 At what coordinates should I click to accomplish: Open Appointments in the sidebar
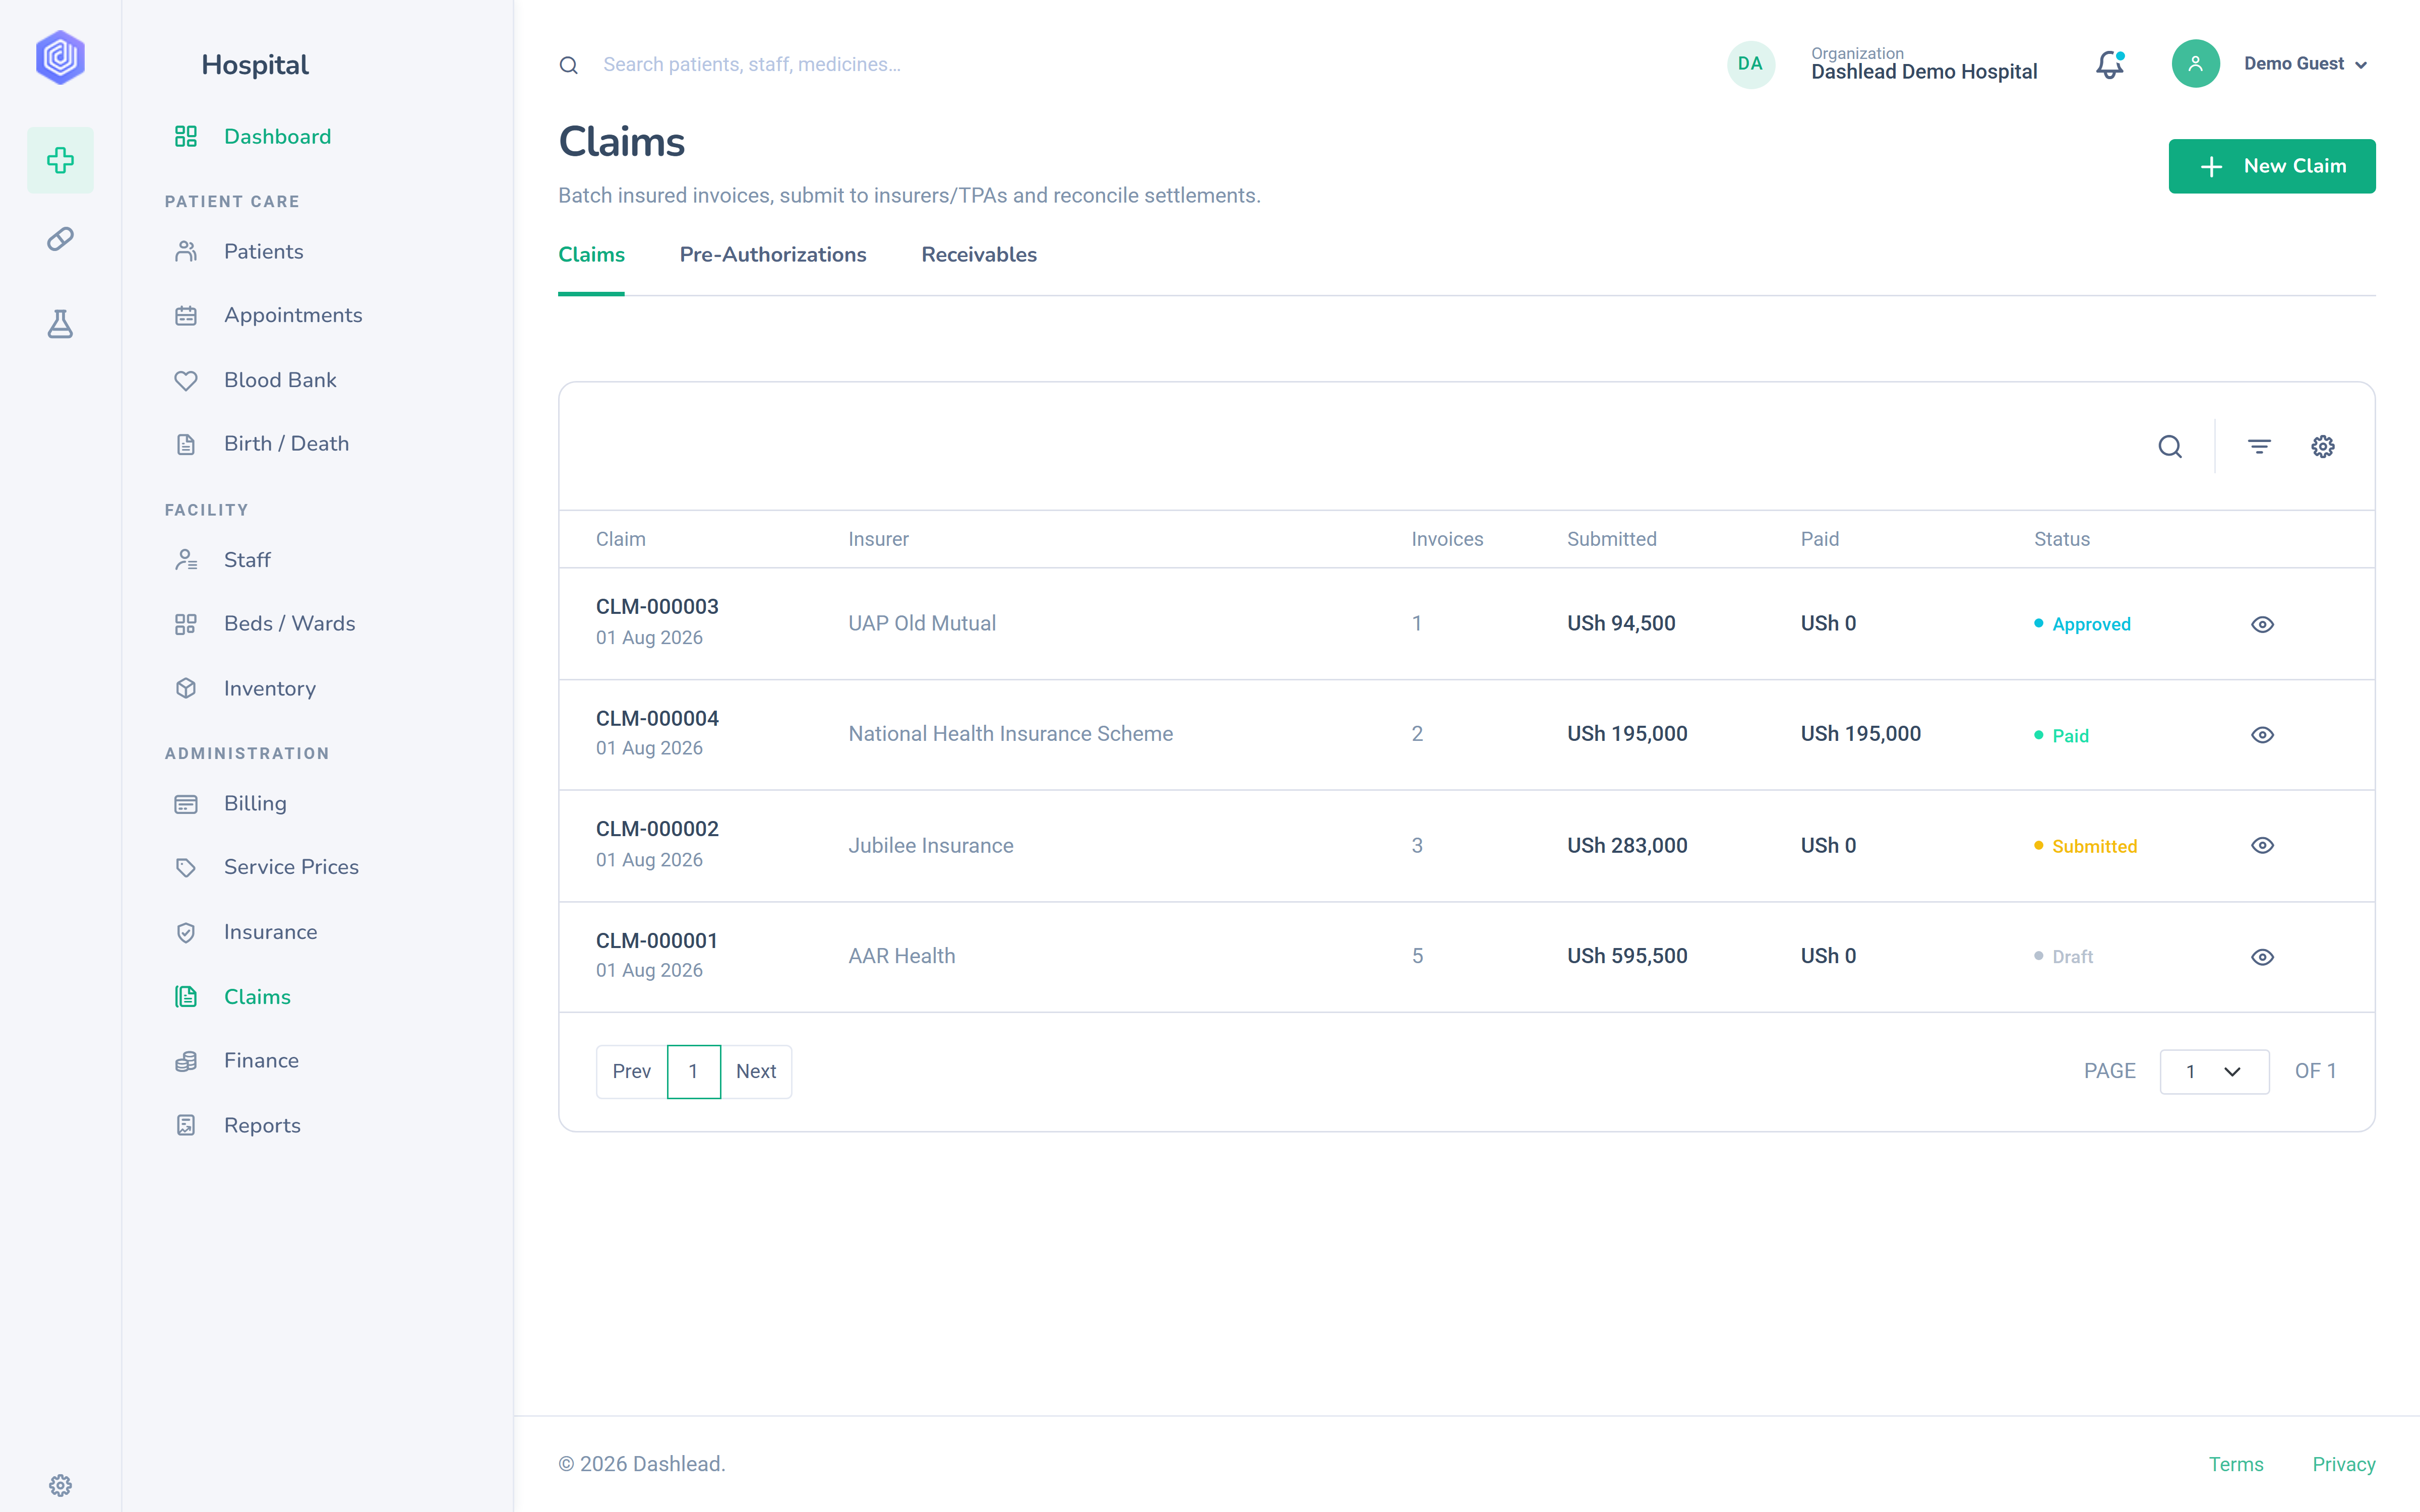coord(293,315)
